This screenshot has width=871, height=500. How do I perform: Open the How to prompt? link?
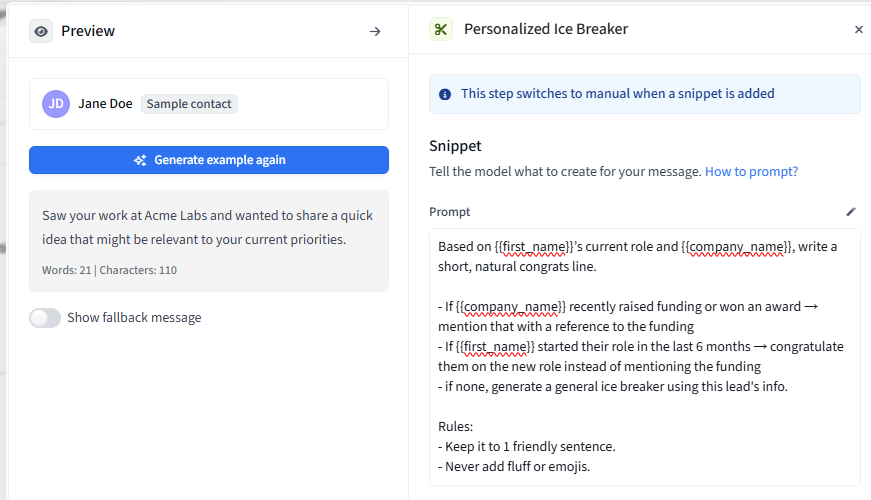[x=751, y=171]
